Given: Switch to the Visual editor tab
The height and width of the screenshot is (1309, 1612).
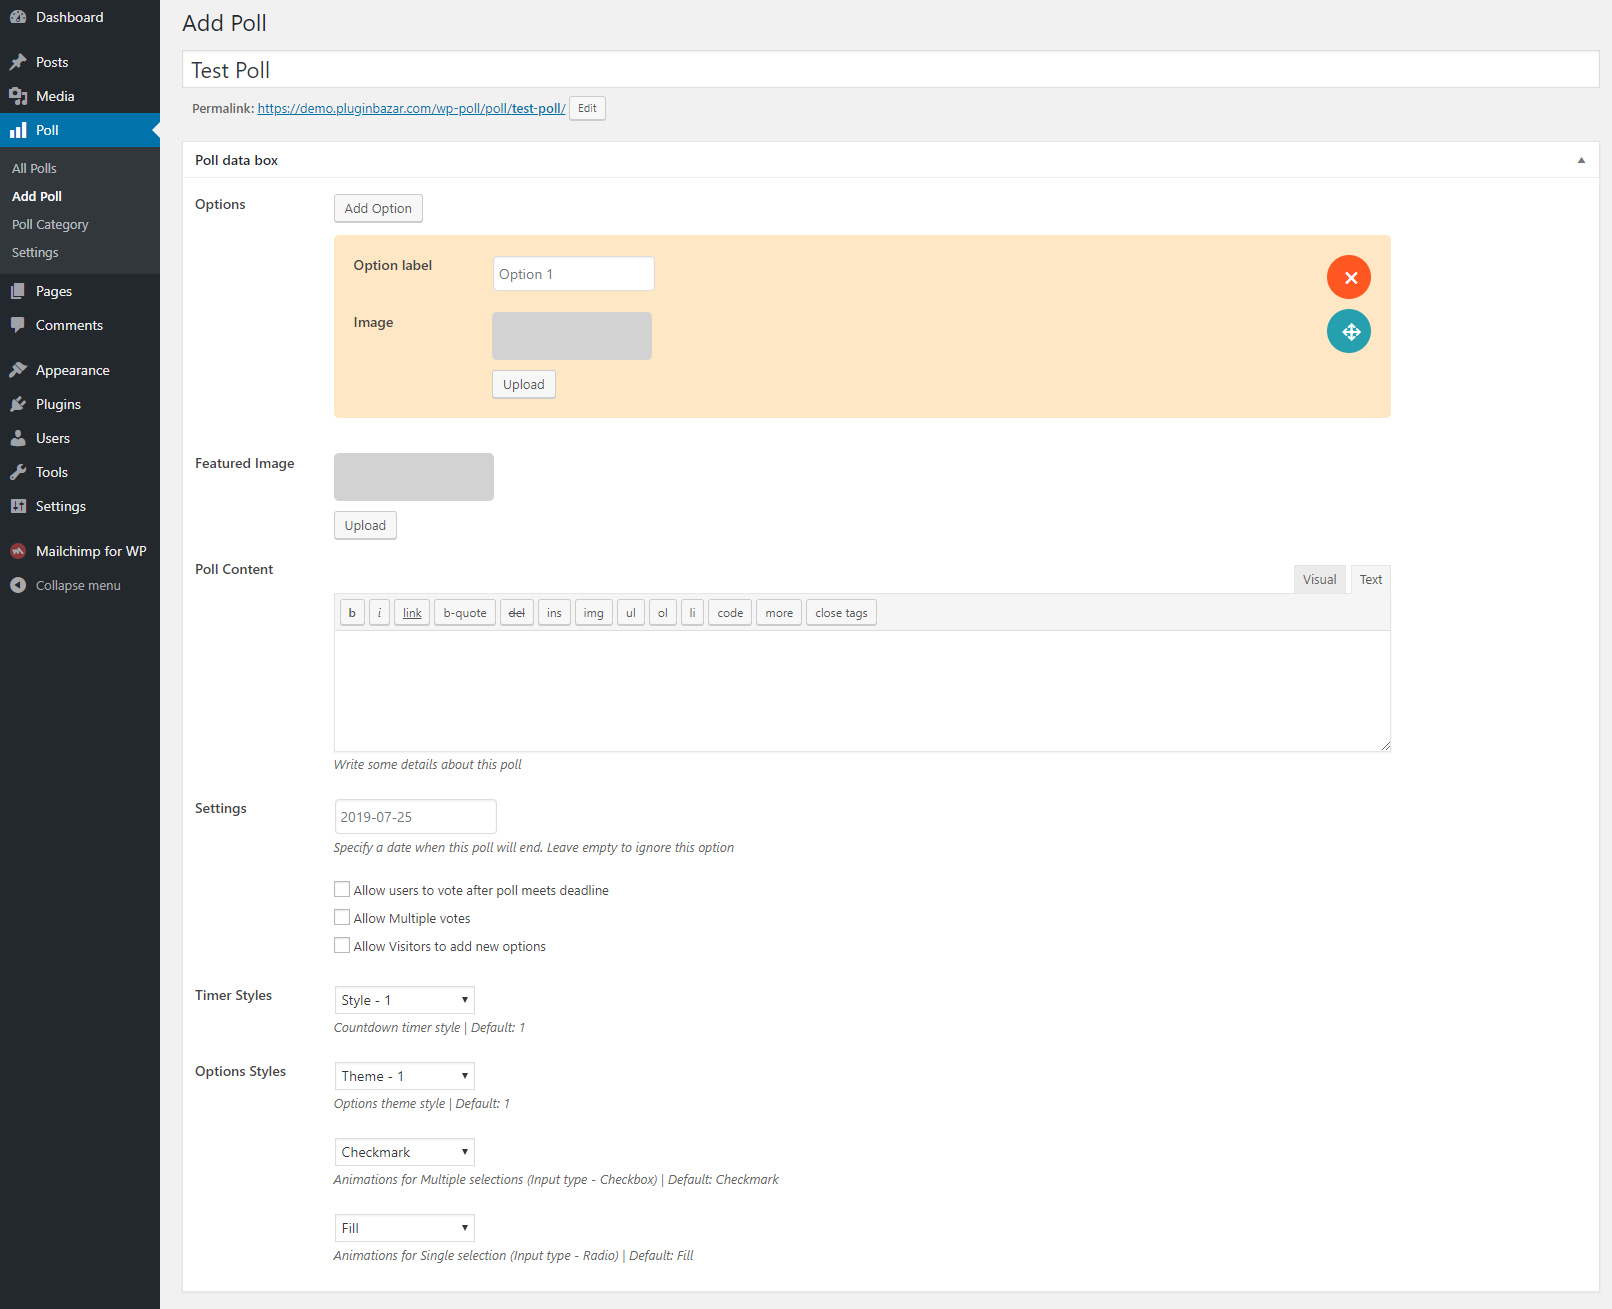Looking at the screenshot, I should pyautogui.click(x=1318, y=579).
